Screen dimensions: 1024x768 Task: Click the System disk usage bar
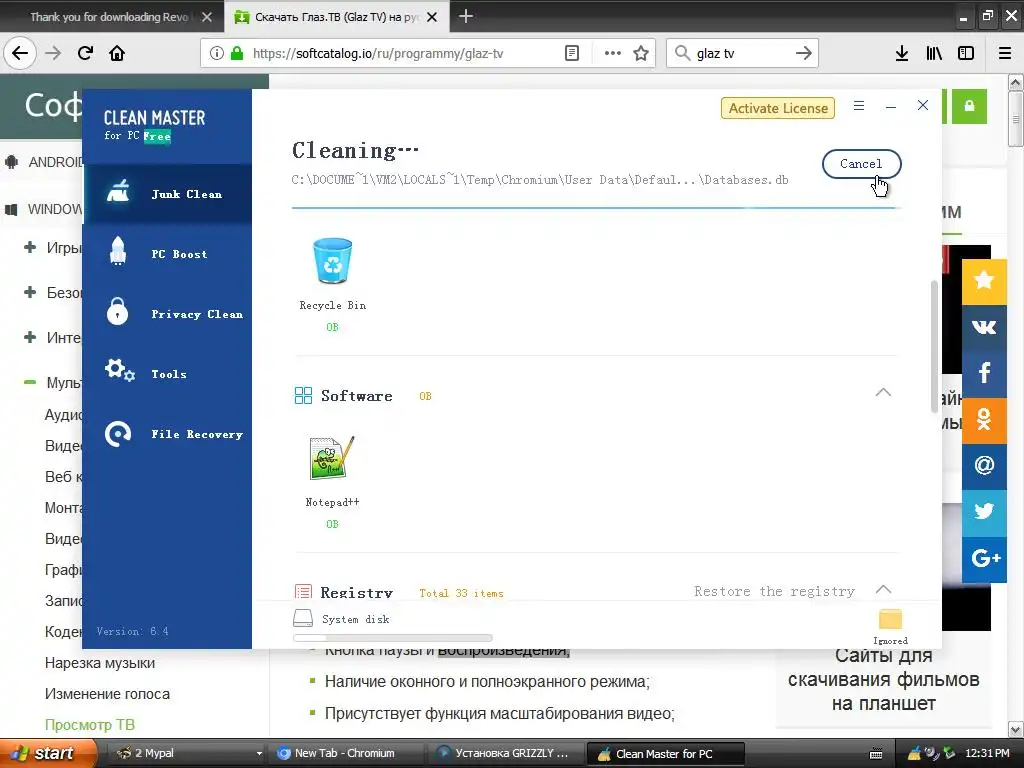(392, 638)
